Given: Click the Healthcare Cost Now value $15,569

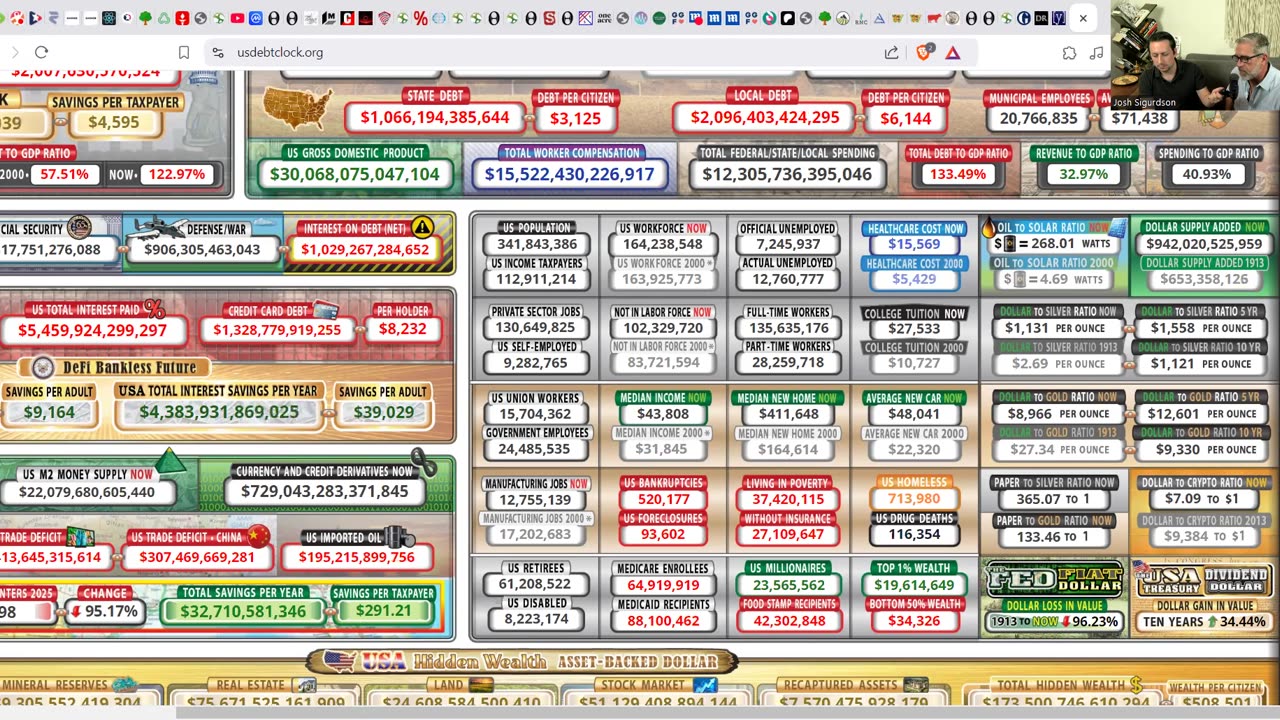Looking at the screenshot, I should [914, 245].
